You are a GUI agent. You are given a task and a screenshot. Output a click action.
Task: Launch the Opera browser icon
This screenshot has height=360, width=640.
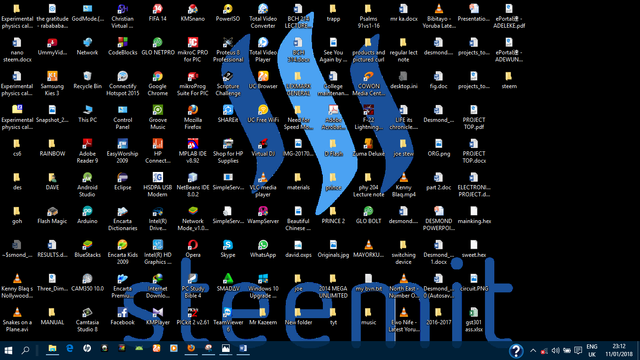click(193, 249)
